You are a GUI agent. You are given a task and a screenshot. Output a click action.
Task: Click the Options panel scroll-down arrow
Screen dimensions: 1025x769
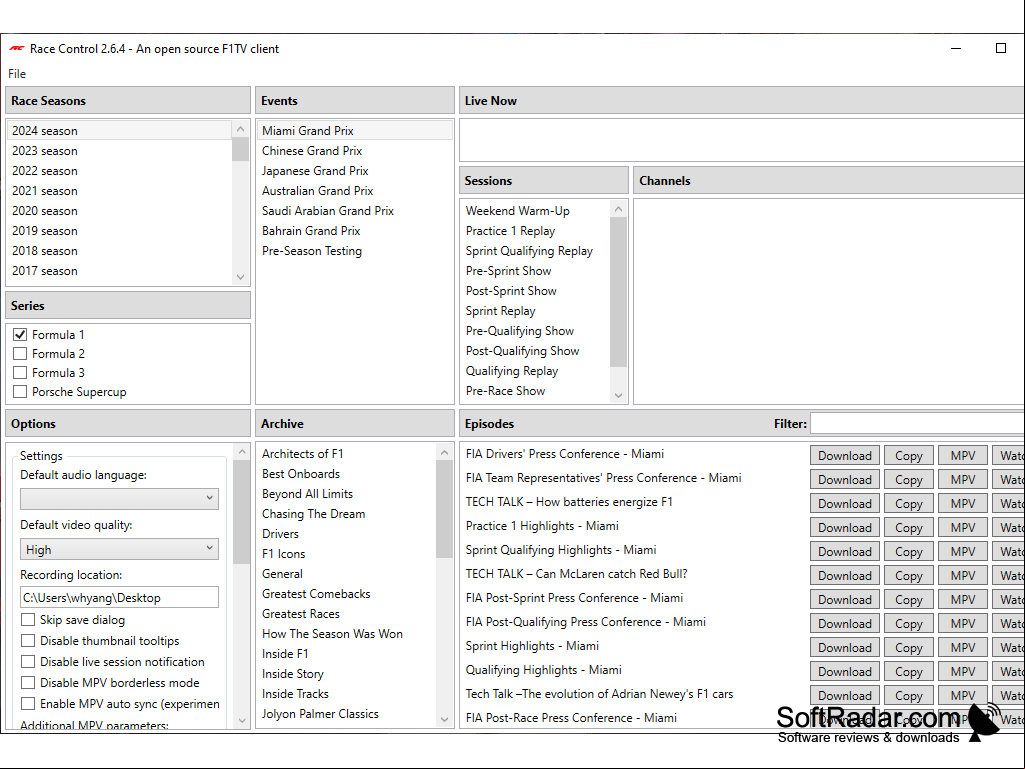(x=242, y=721)
